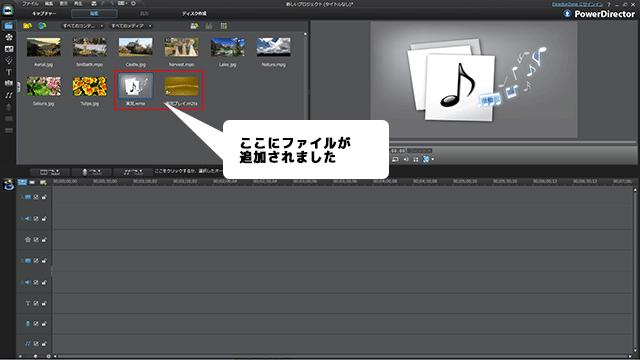
Task: Open the preview quality globe dropdown arrow
Action: click(432, 160)
